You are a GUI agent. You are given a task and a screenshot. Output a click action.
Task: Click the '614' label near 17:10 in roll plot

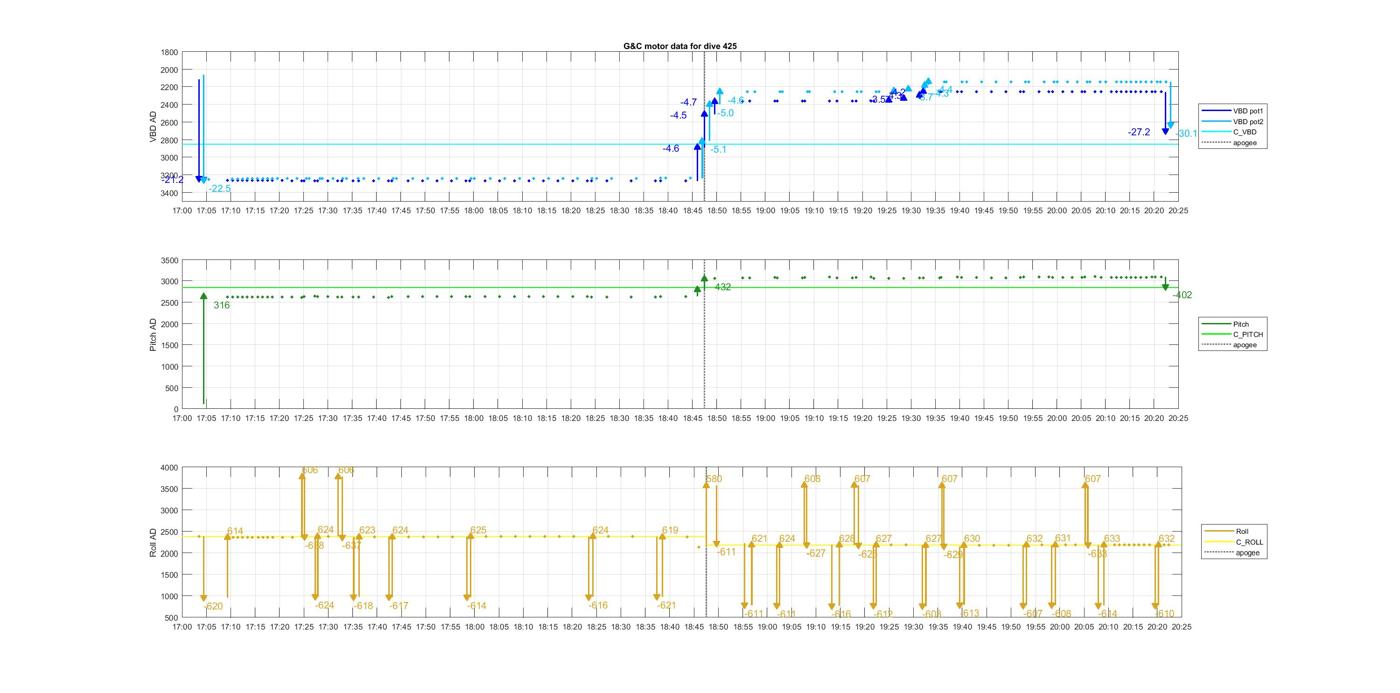pos(235,532)
